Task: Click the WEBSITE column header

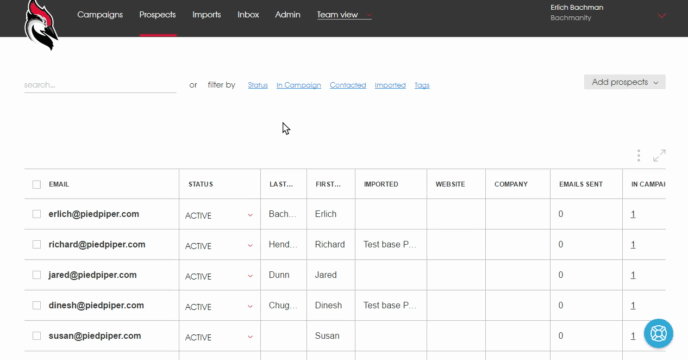Action: pos(450,184)
